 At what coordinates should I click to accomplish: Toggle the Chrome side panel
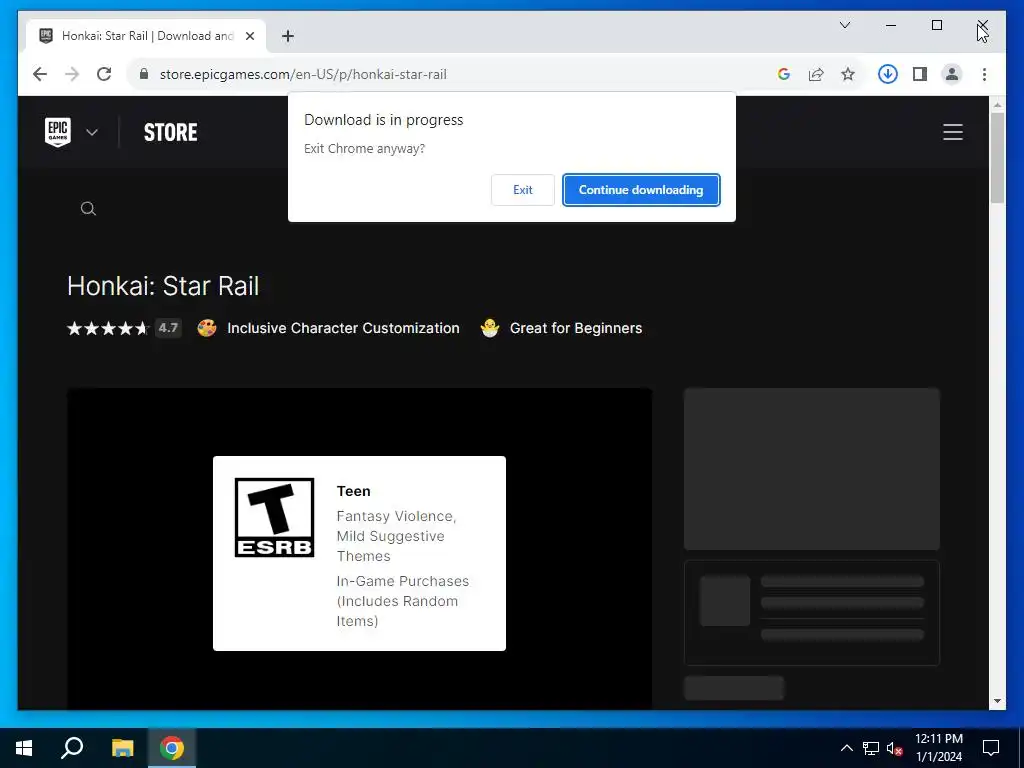tap(920, 74)
